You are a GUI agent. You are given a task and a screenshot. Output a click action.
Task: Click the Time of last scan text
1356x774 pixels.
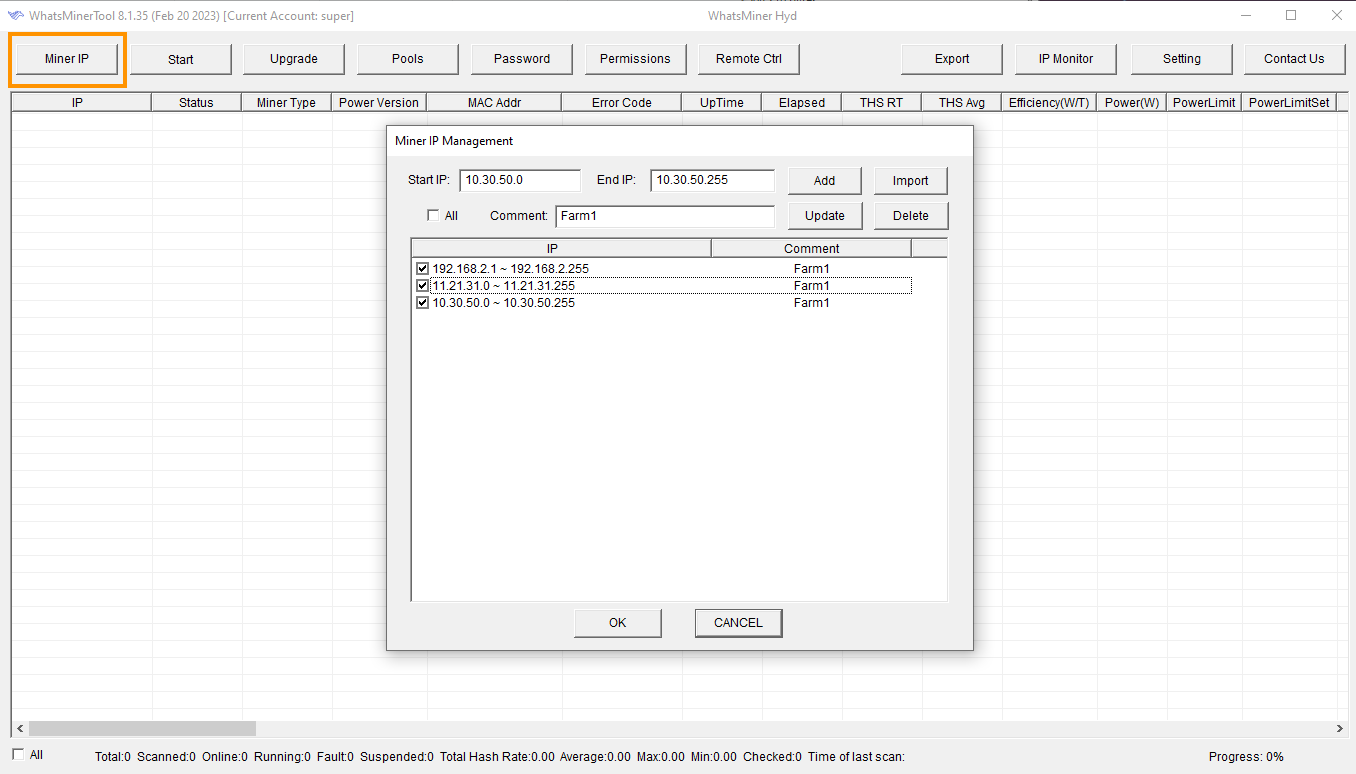(x=856, y=757)
